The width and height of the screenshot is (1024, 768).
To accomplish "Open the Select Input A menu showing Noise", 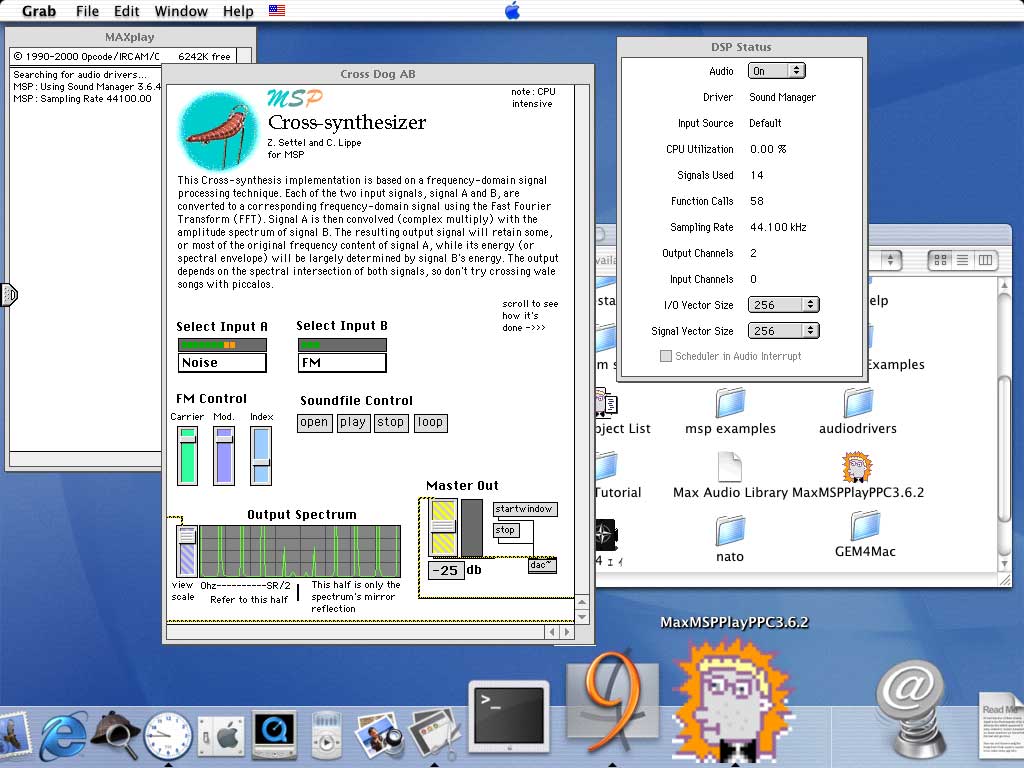I will (x=222, y=363).
